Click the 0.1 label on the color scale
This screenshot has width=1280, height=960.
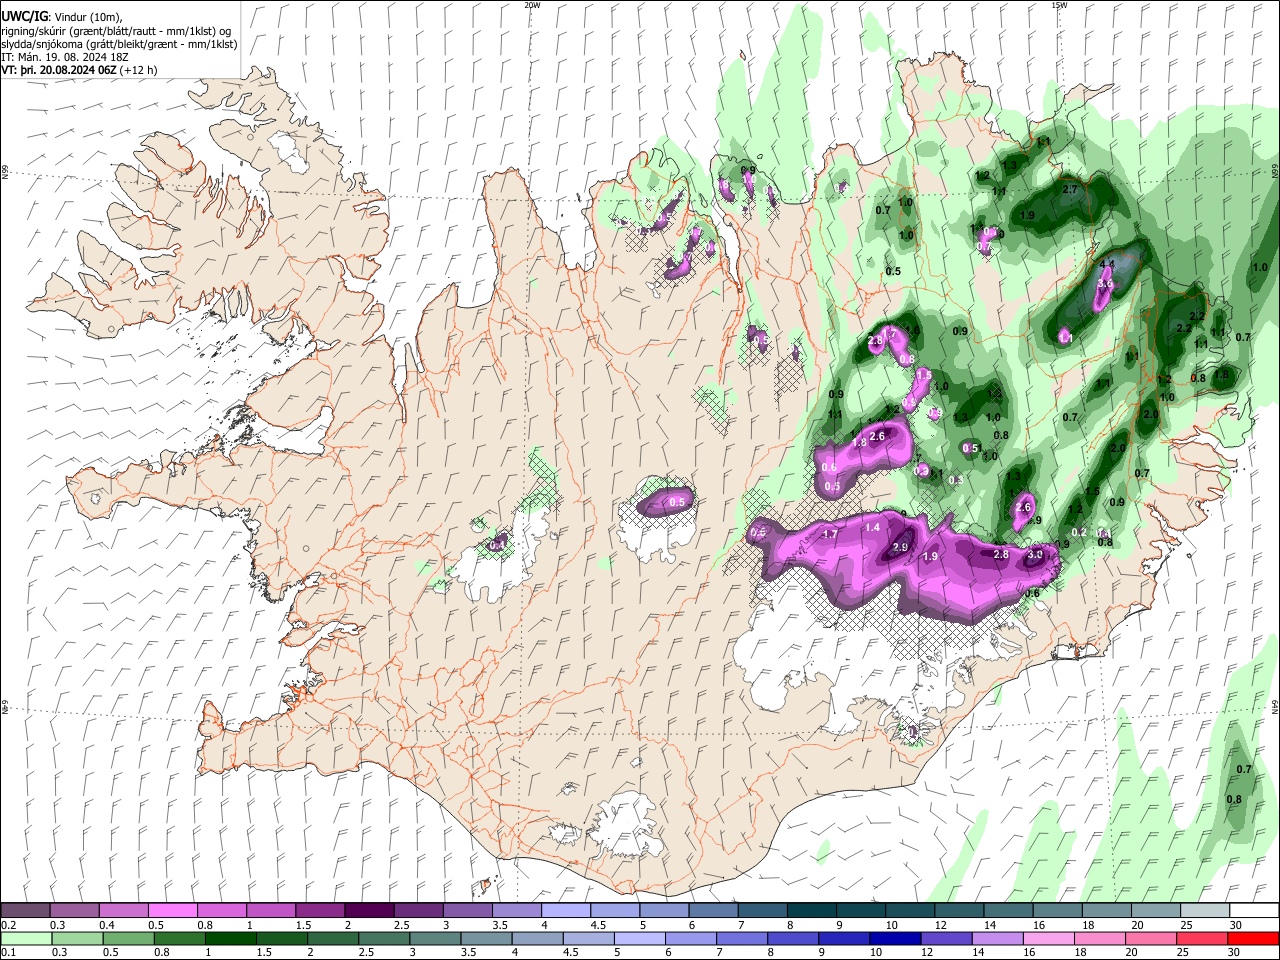[x=8, y=953]
